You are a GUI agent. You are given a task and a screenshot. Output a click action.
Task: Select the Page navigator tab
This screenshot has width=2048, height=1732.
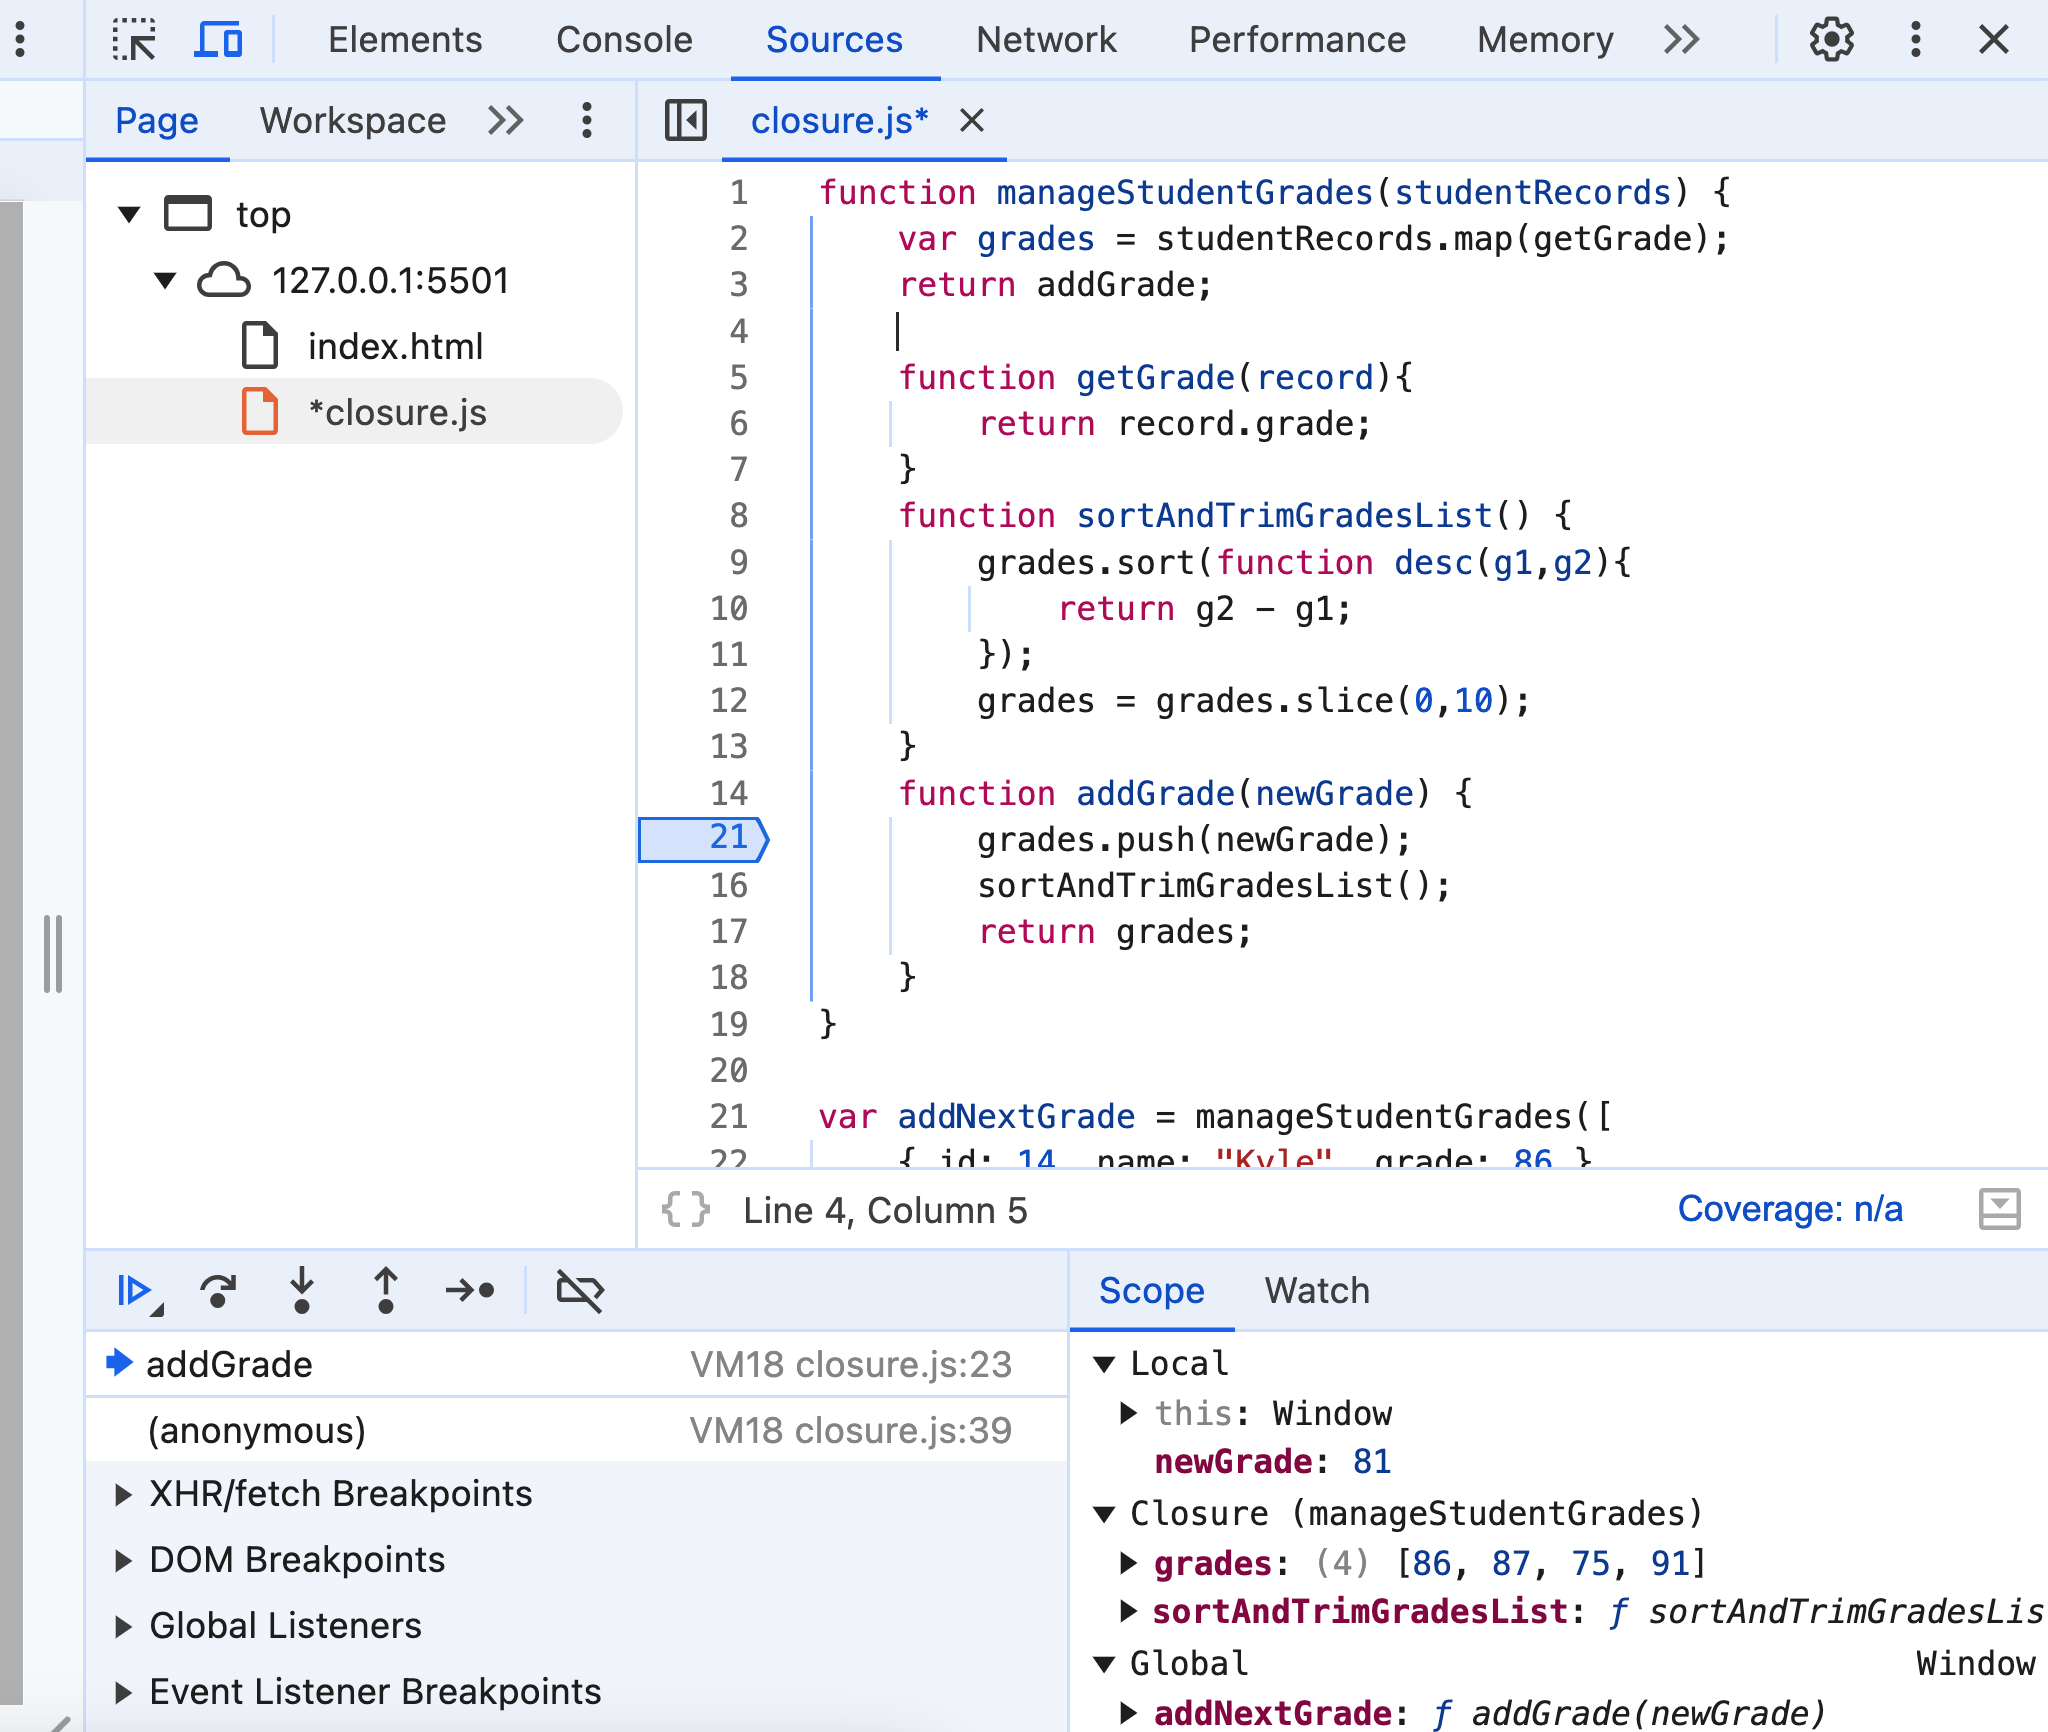click(x=157, y=121)
